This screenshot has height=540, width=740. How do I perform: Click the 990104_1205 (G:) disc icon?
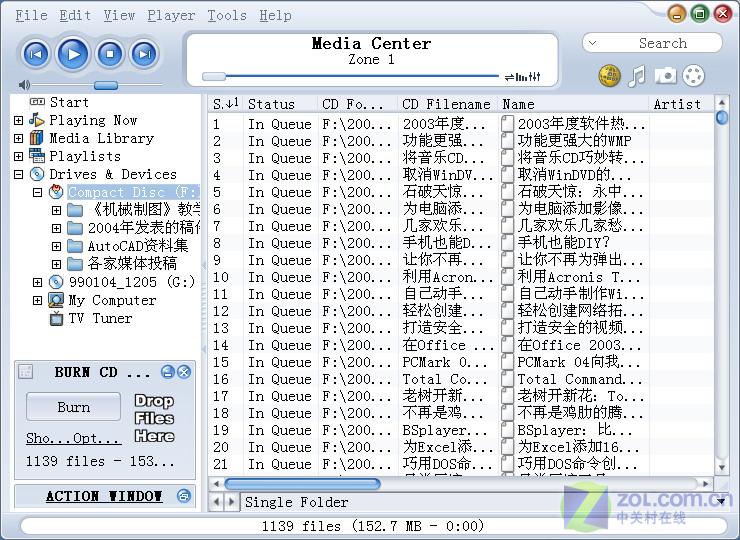(56, 282)
